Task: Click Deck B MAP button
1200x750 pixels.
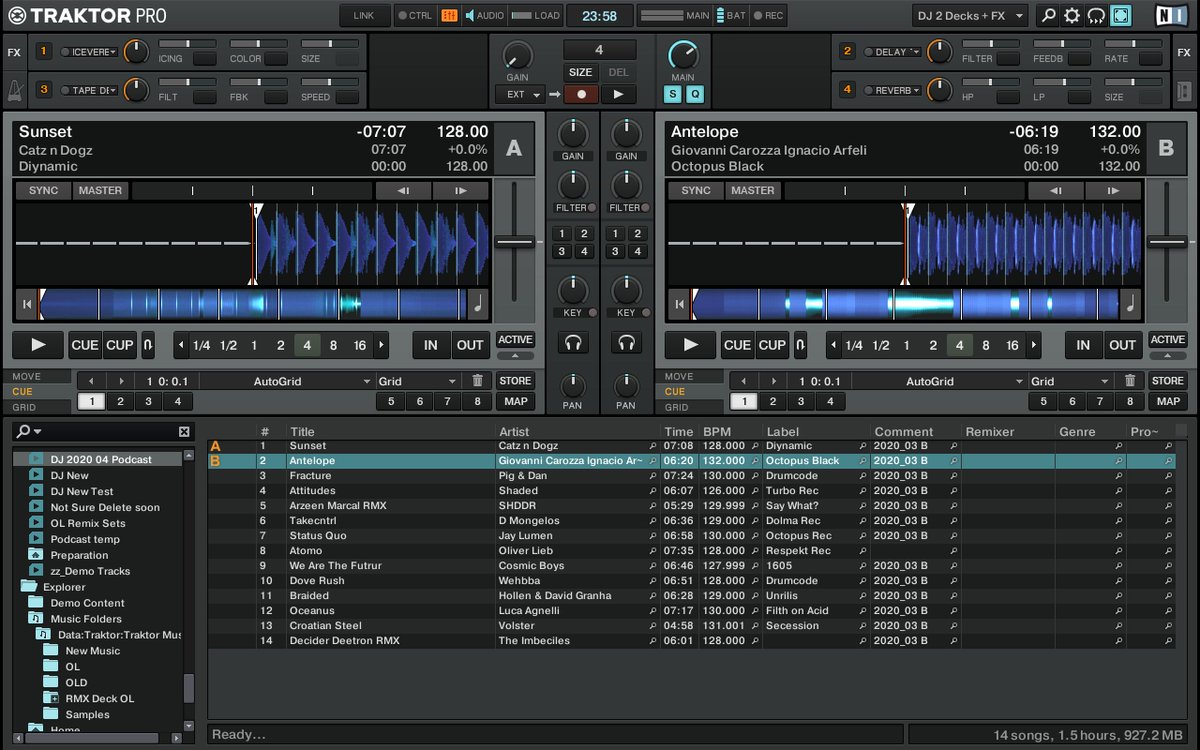Action: (1168, 402)
